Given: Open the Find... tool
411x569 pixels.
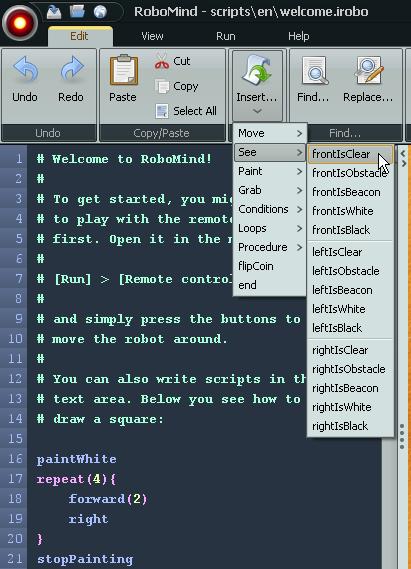Looking at the screenshot, I should click(313, 79).
